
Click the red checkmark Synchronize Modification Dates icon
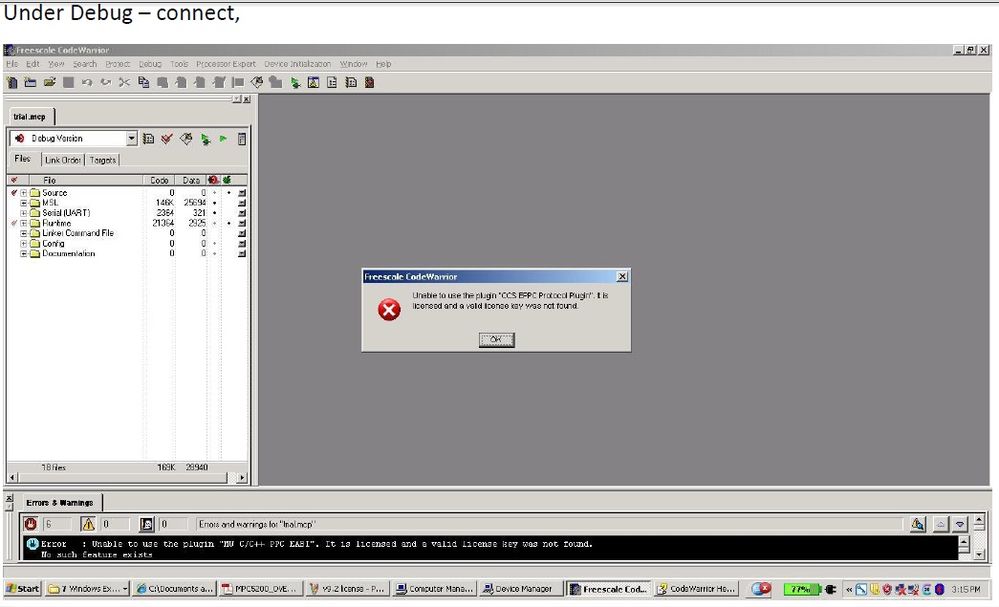[x=167, y=138]
